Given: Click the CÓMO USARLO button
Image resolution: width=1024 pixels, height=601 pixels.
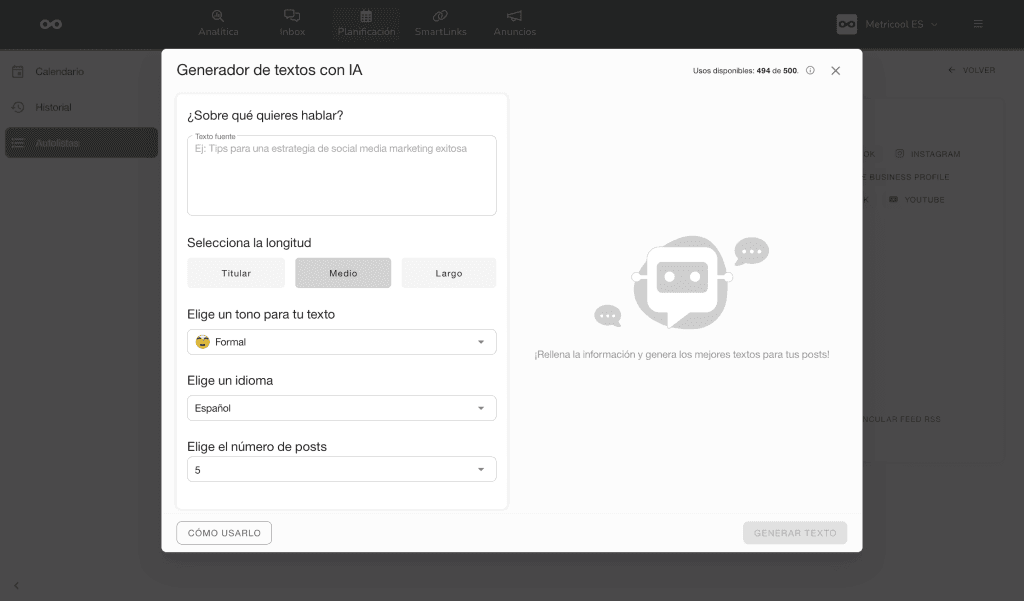Looking at the screenshot, I should coord(224,533).
